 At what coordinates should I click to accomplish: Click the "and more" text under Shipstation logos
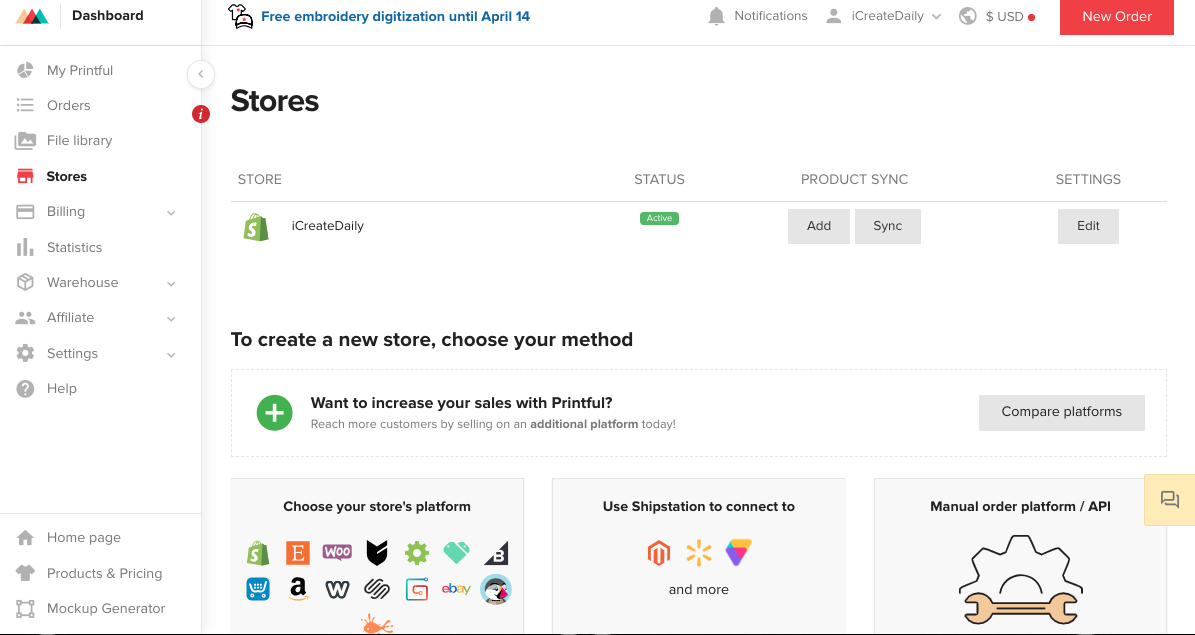(x=699, y=589)
